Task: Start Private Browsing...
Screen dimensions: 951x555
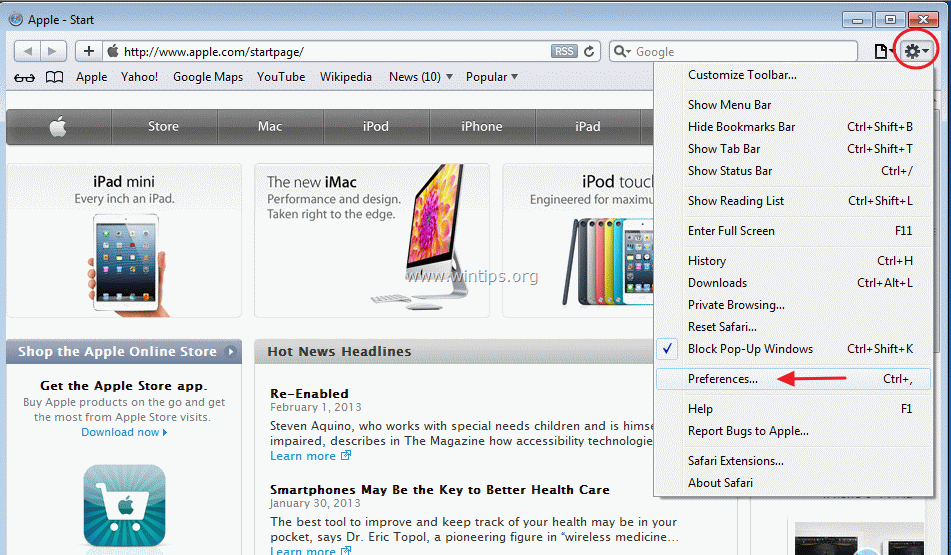Action: [793, 305]
